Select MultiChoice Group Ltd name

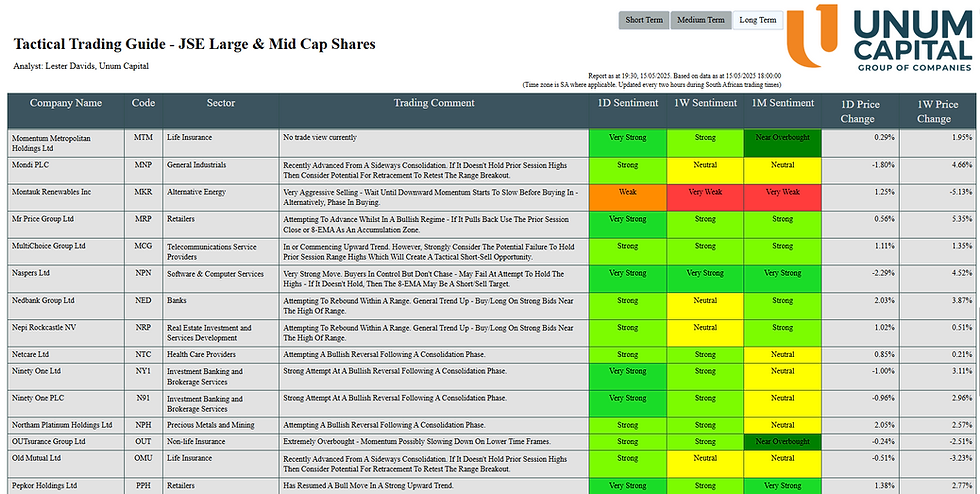[x=49, y=246]
